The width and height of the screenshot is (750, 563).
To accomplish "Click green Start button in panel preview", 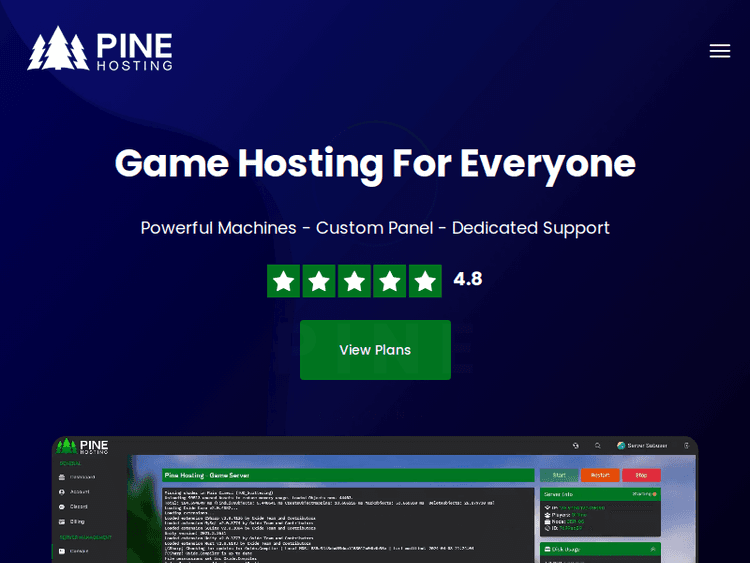I will (559, 475).
